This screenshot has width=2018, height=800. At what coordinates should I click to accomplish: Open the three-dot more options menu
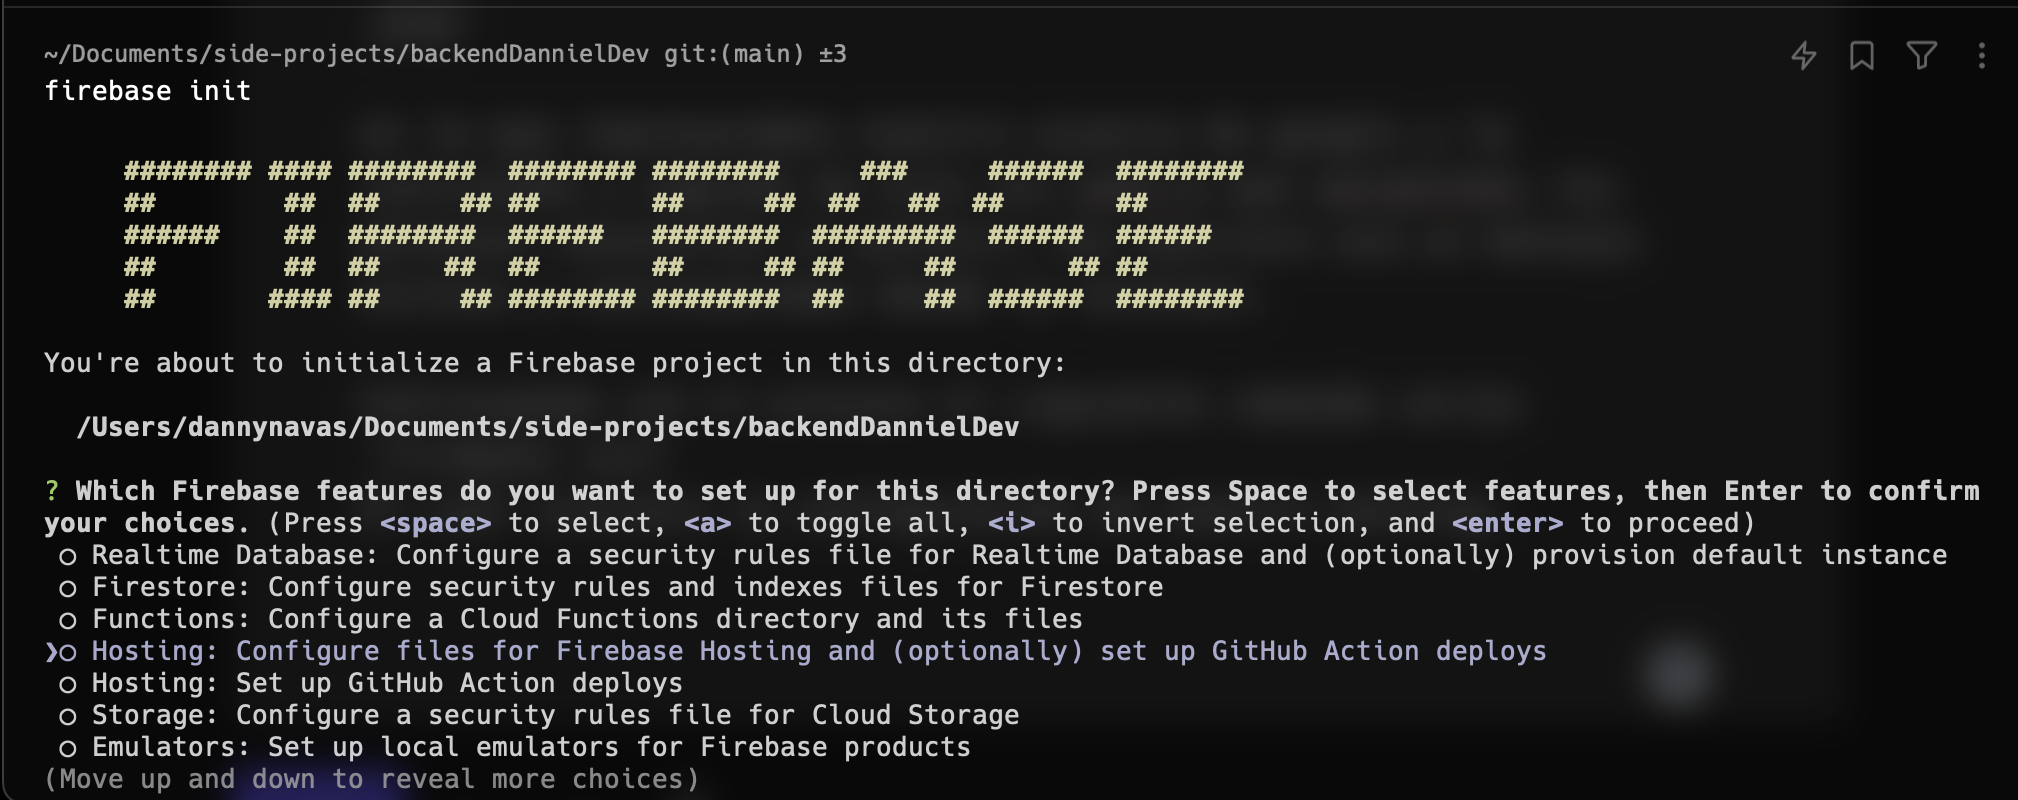[x=1981, y=55]
